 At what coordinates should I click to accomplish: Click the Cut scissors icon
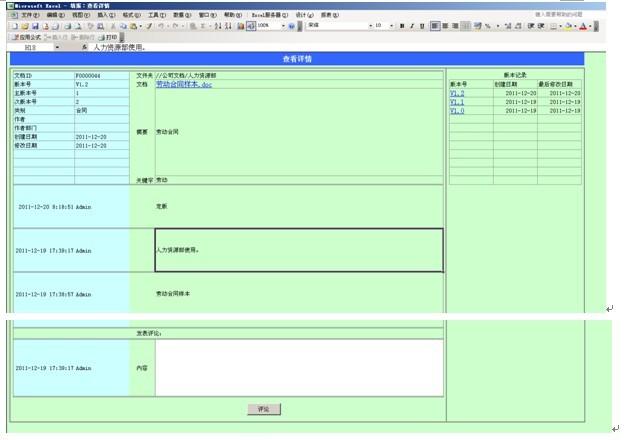point(113,26)
